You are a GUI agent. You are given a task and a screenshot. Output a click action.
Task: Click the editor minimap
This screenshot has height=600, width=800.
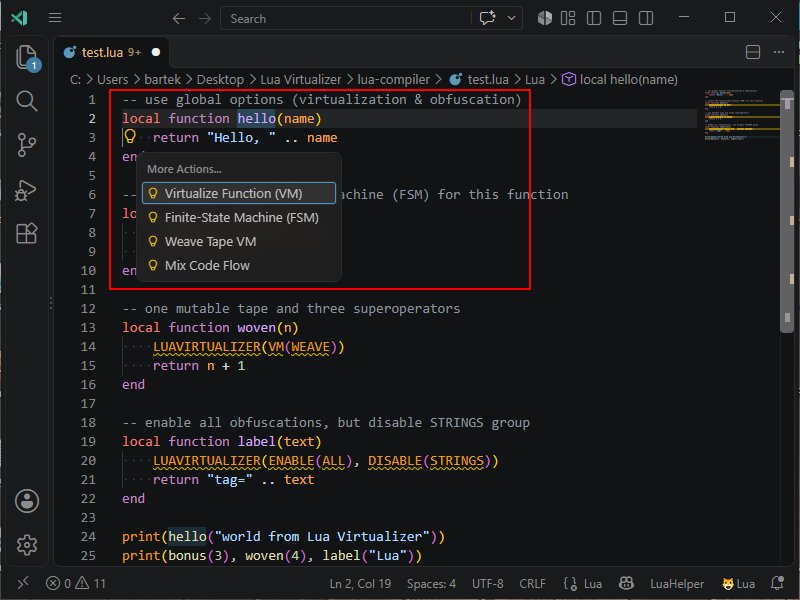[x=742, y=115]
